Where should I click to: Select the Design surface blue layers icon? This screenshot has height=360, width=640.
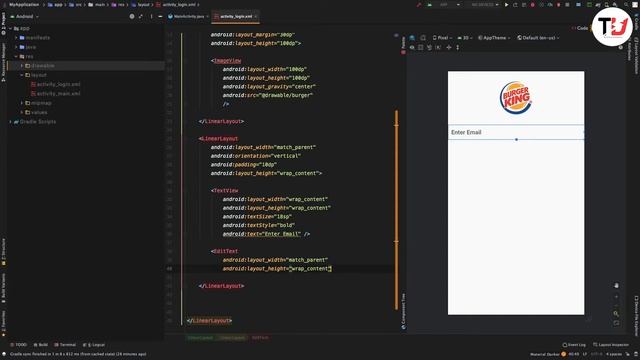click(412, 38)
